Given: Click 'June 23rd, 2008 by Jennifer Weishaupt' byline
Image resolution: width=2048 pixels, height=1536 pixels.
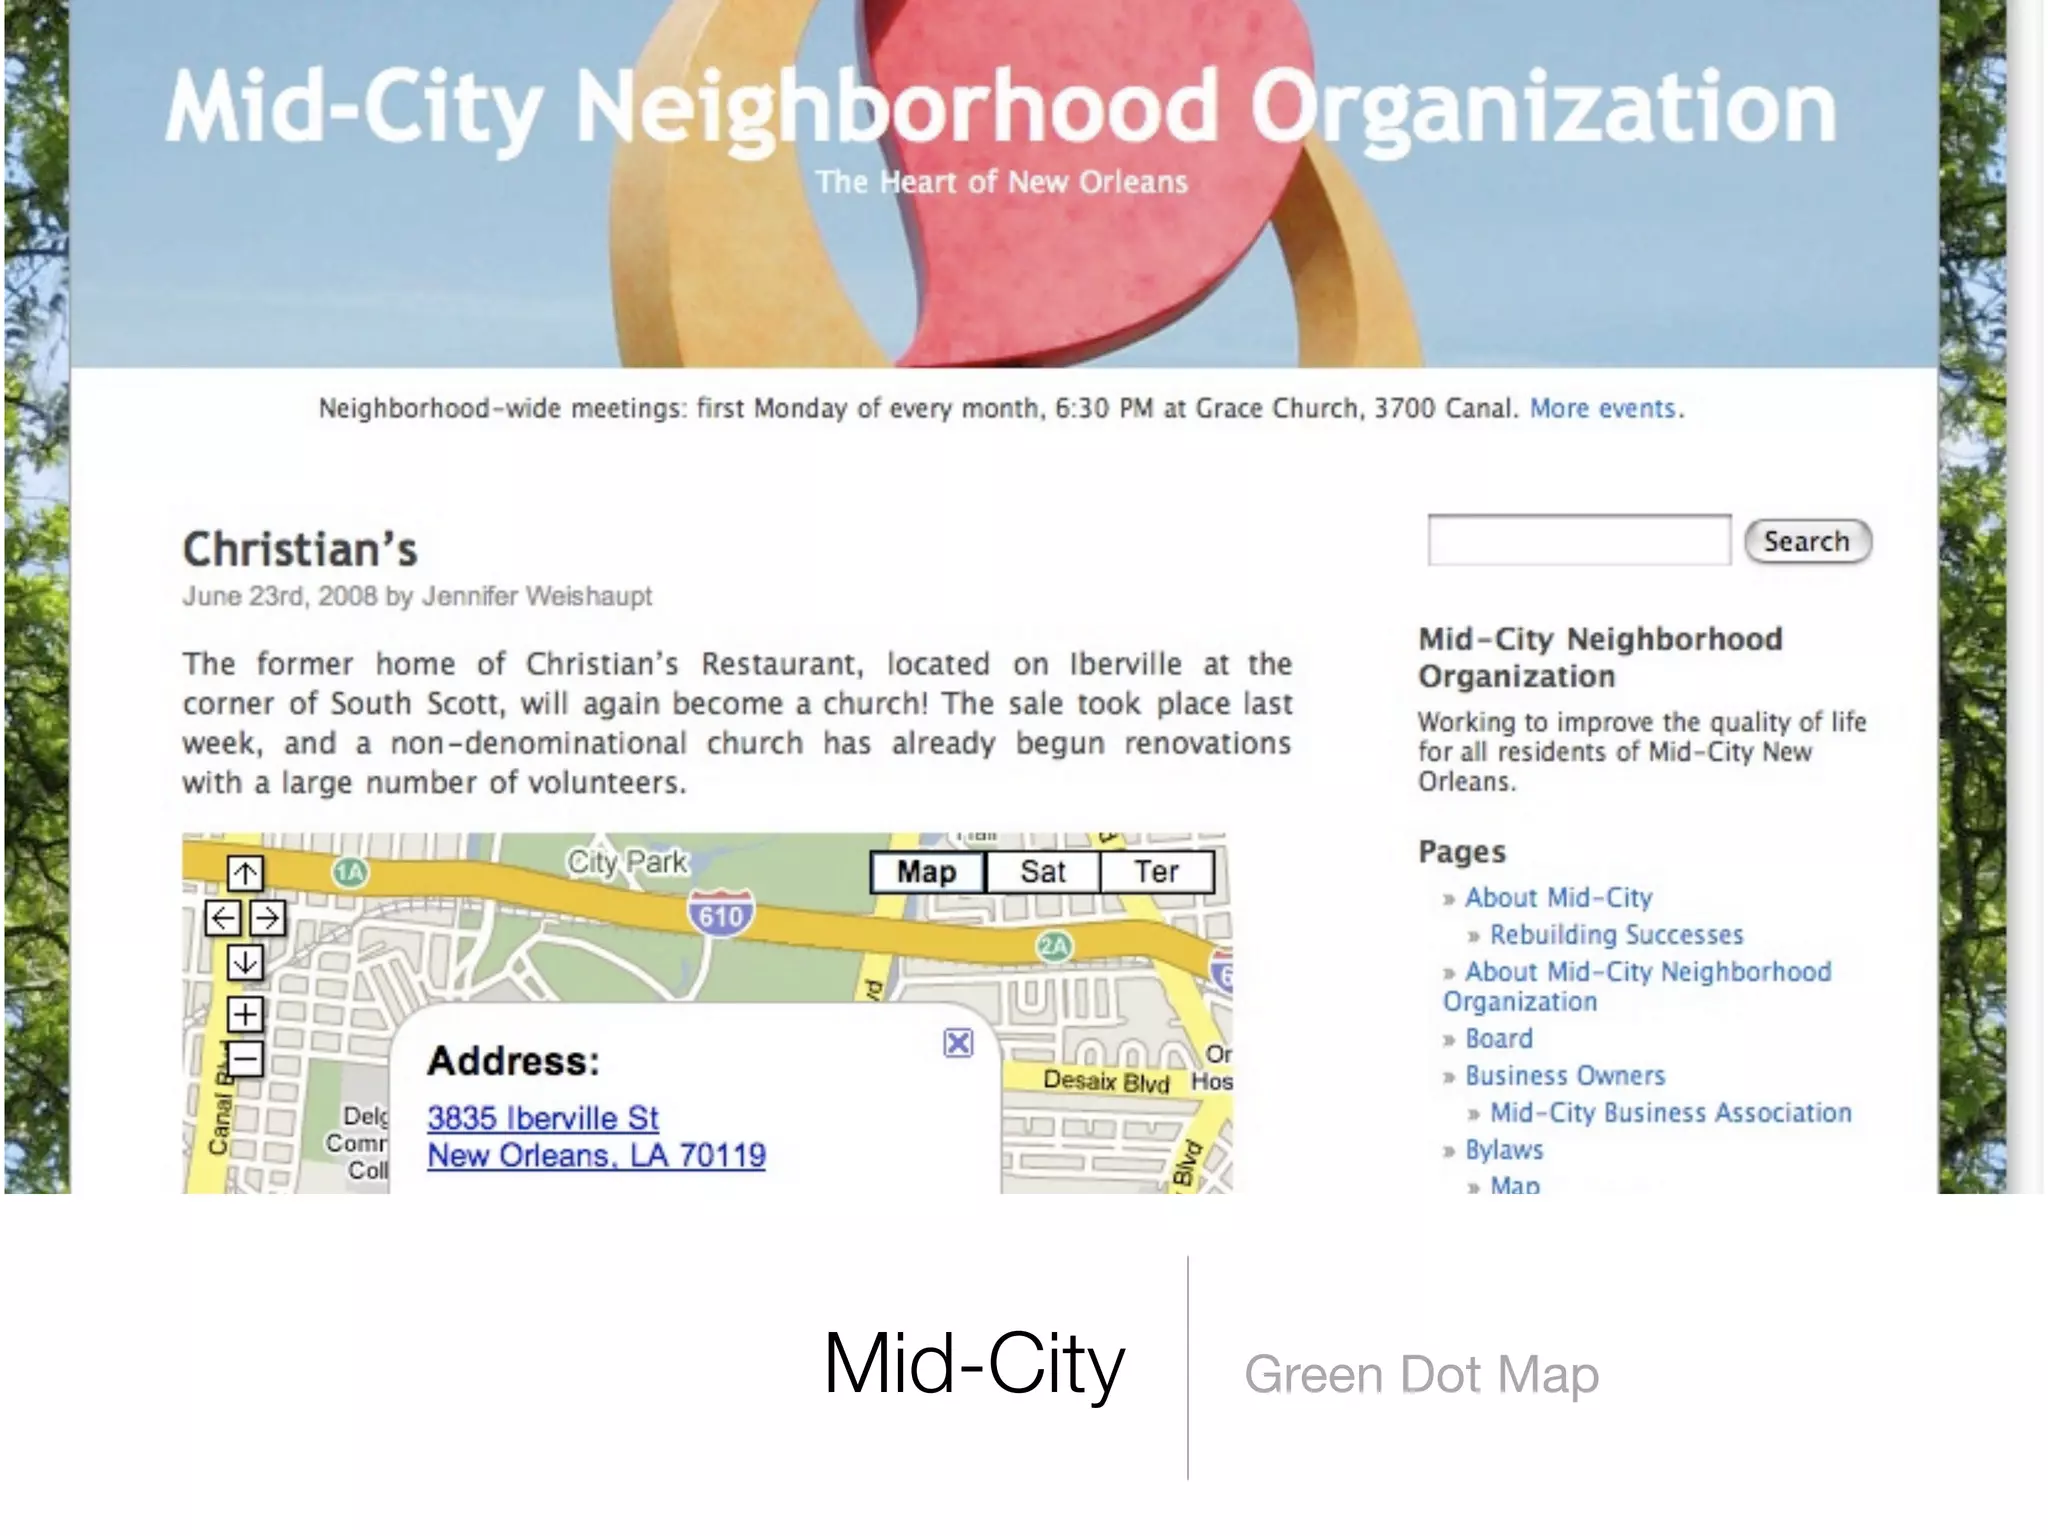Looking at the screenshot, I should click(417, 597).
